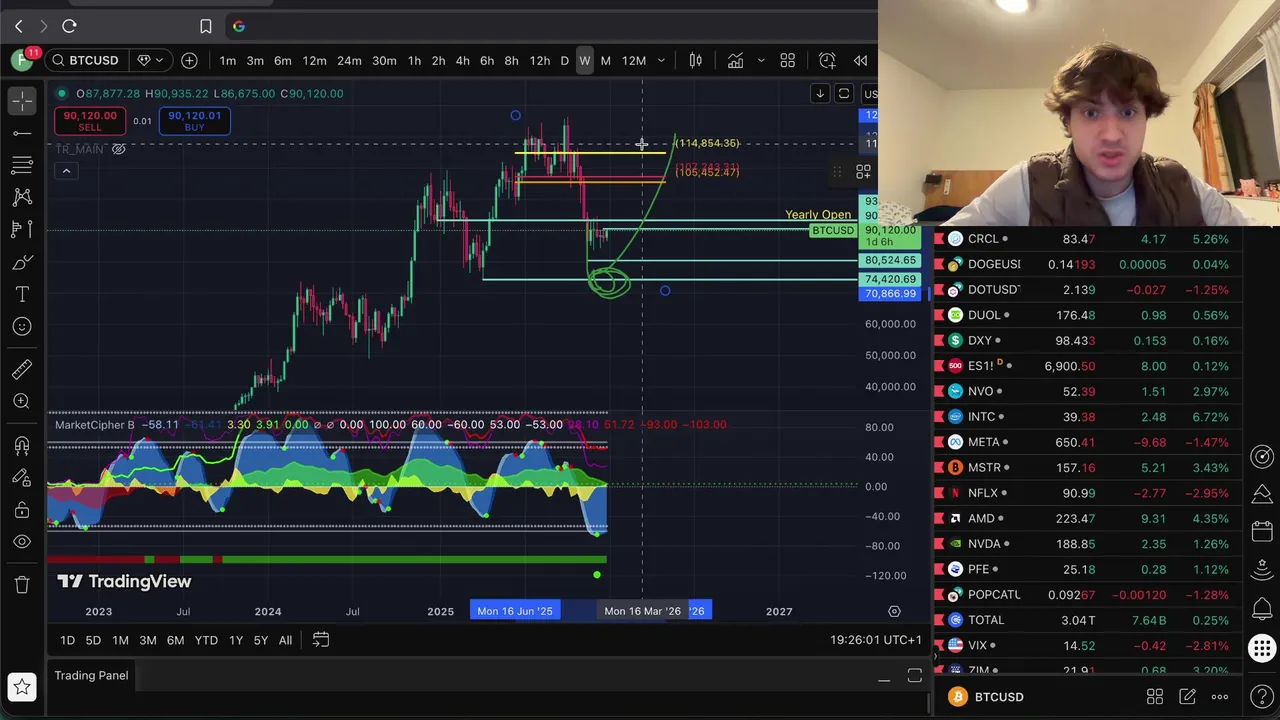1280x720 pixels.
Task: Select the 5Y date range
Action: pos(260,640)
